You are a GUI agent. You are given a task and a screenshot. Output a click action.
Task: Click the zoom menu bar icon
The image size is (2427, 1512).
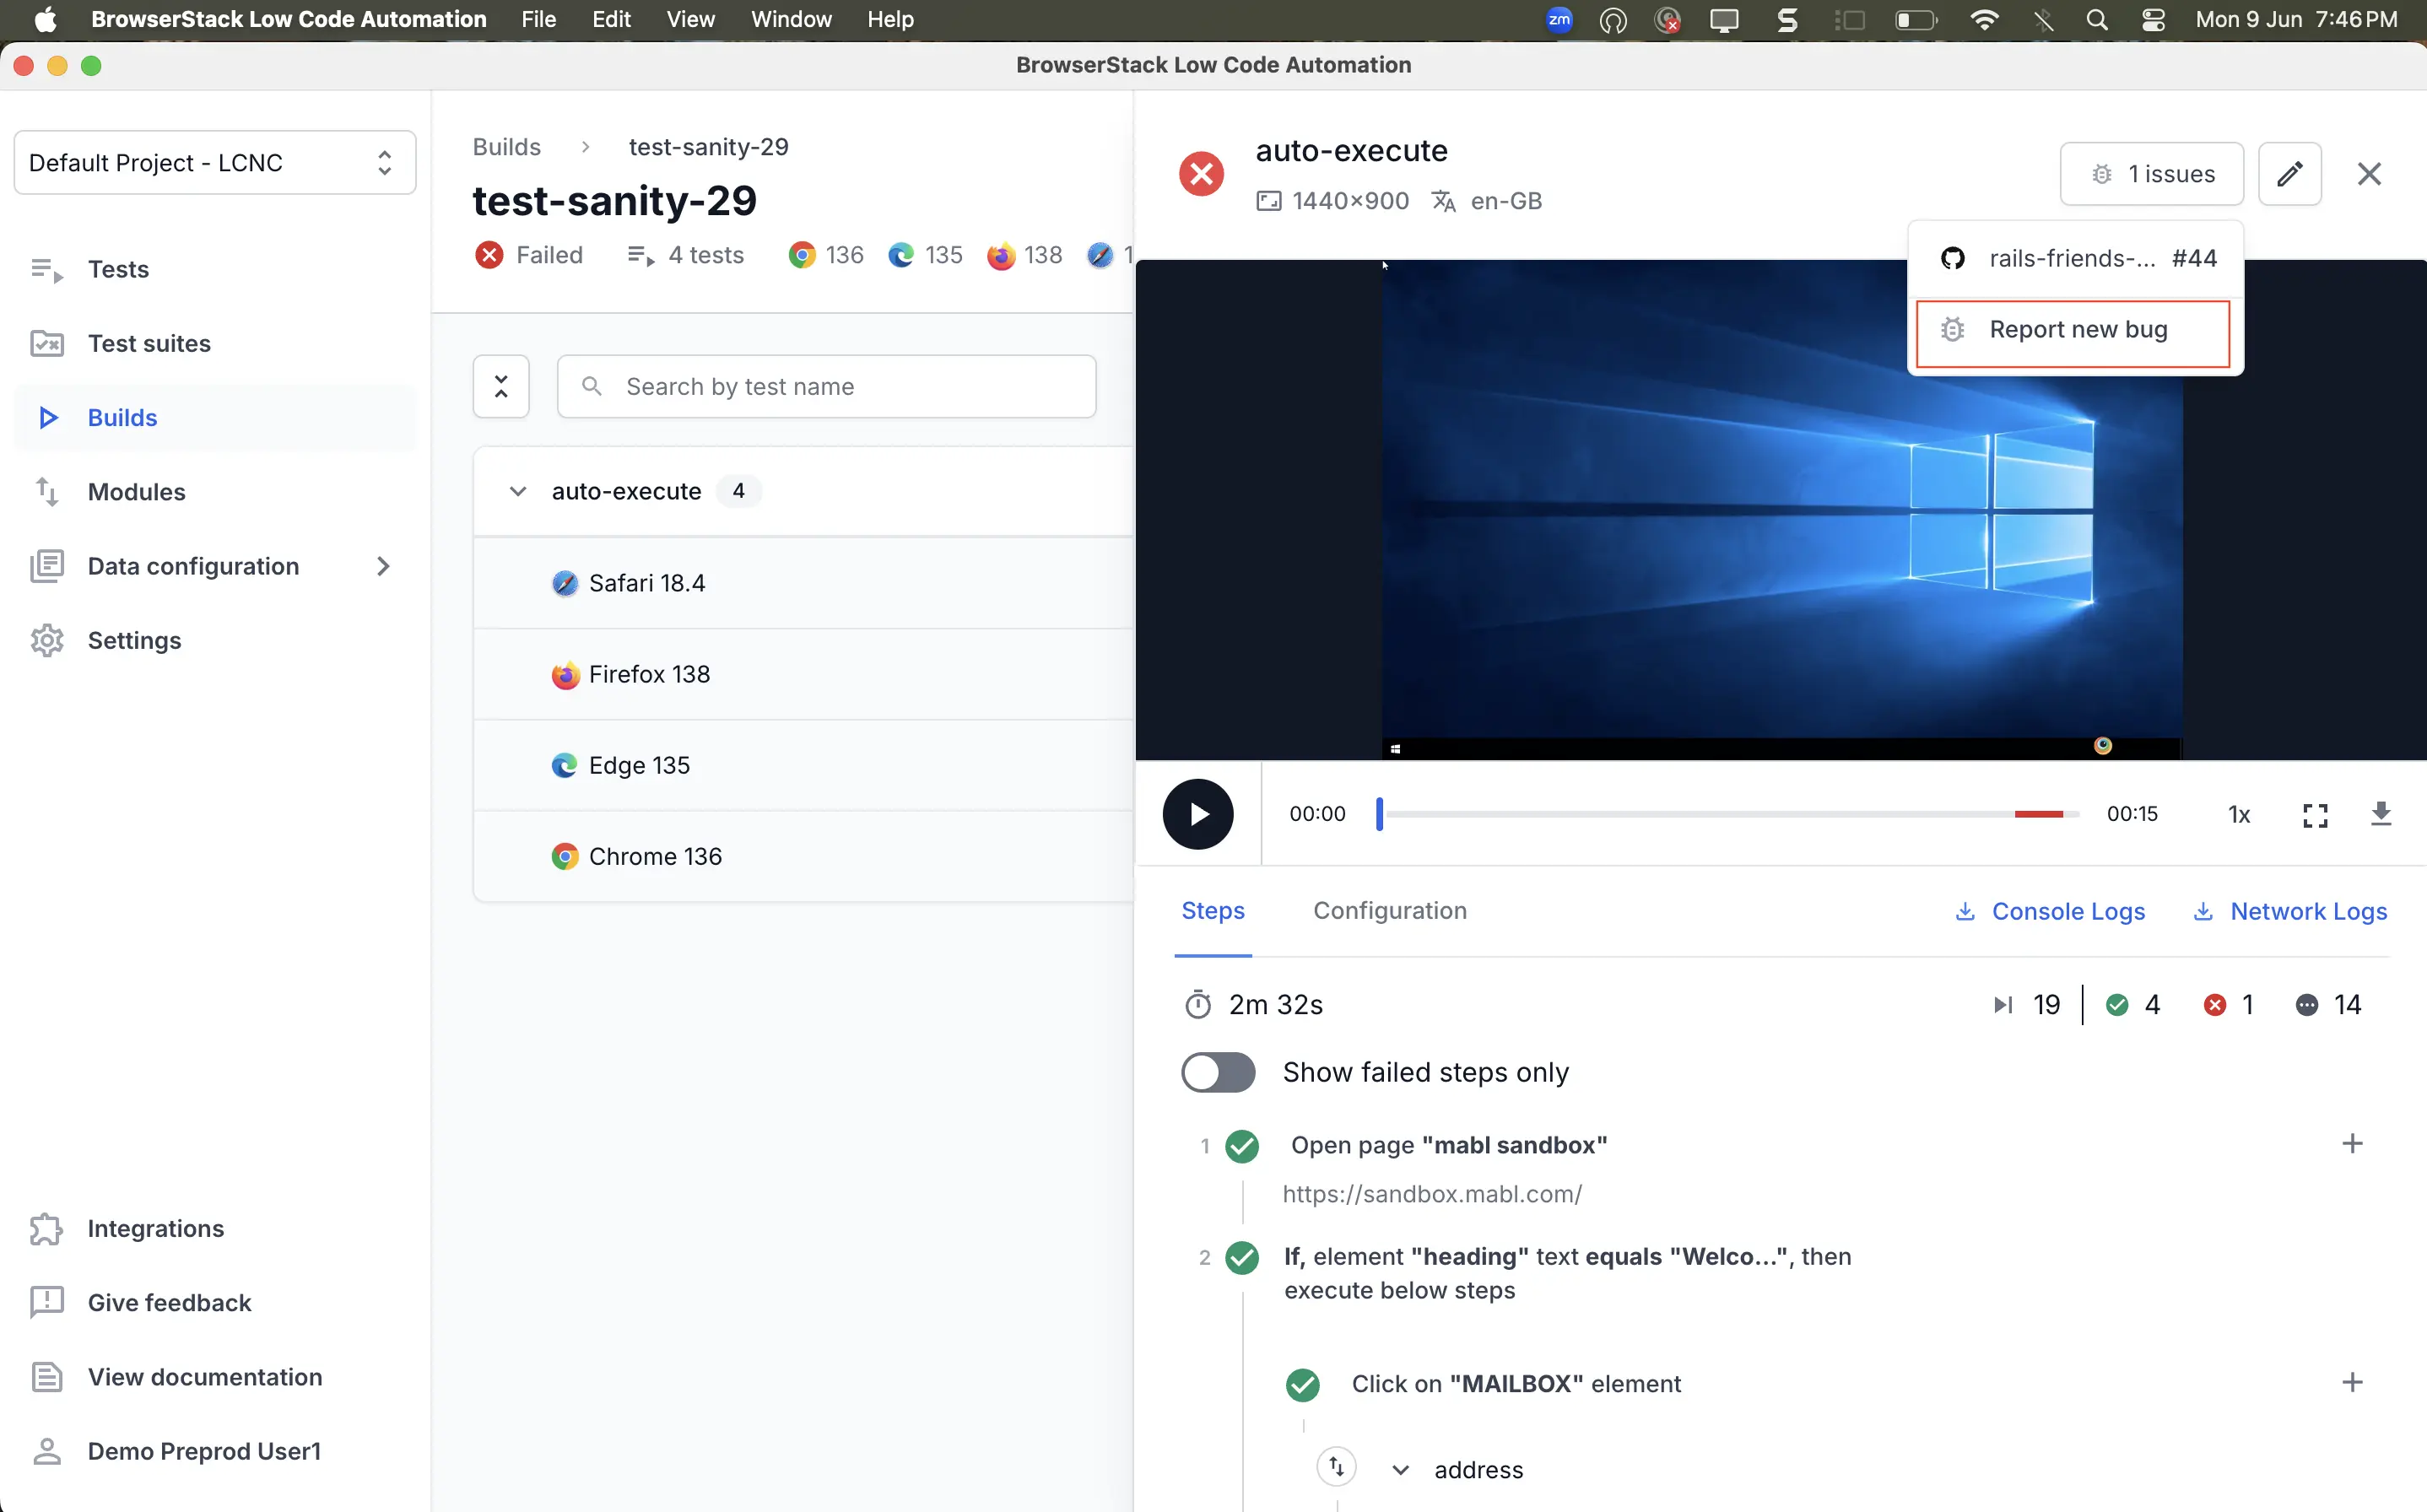(1559, 20)
